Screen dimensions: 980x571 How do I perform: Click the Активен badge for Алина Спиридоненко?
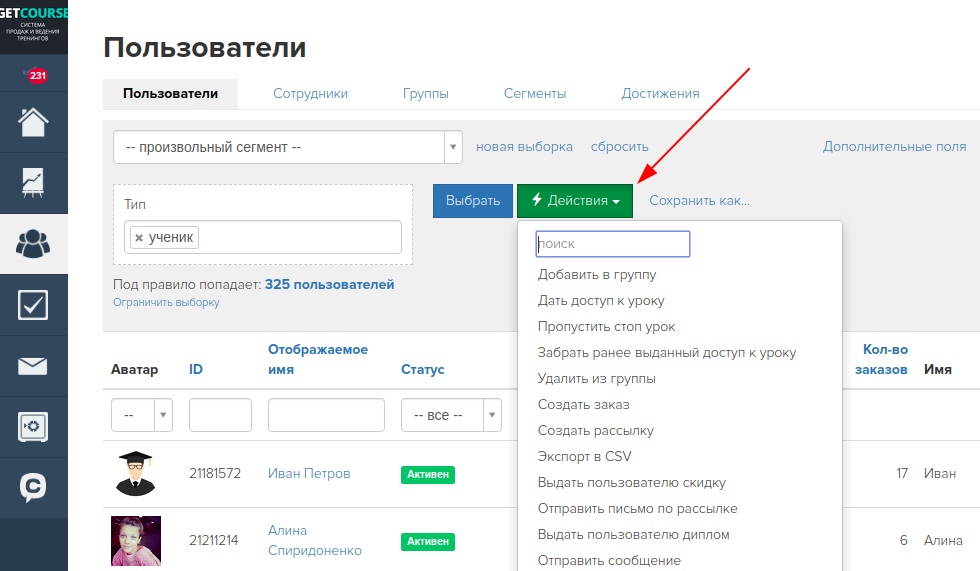click(428, 542)
